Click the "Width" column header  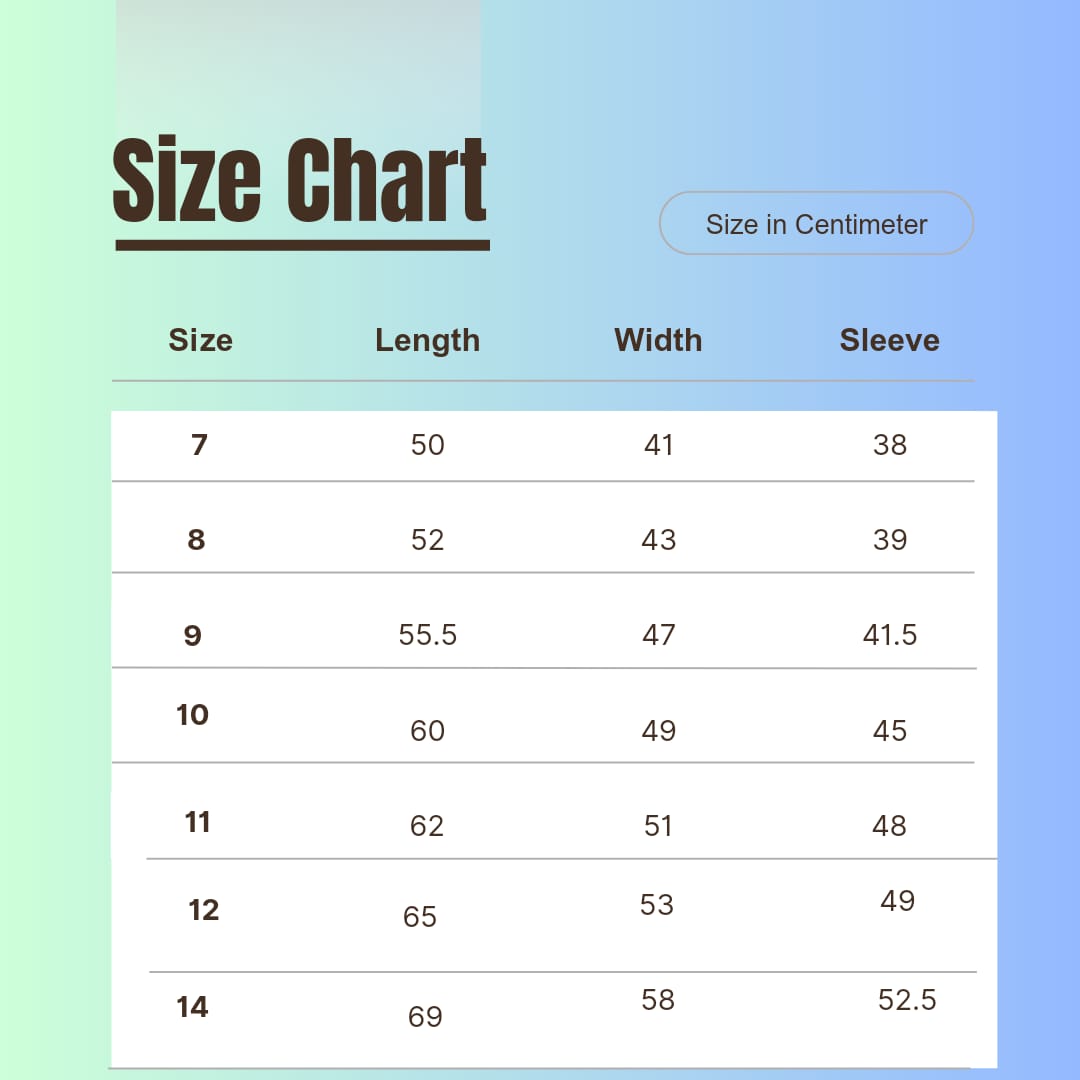[x=658, y=340]
